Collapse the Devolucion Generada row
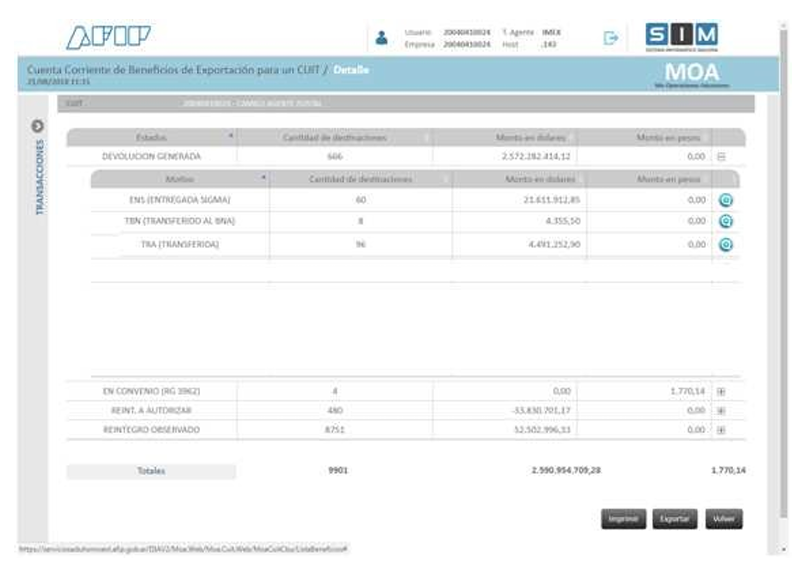 coord(721,157)
